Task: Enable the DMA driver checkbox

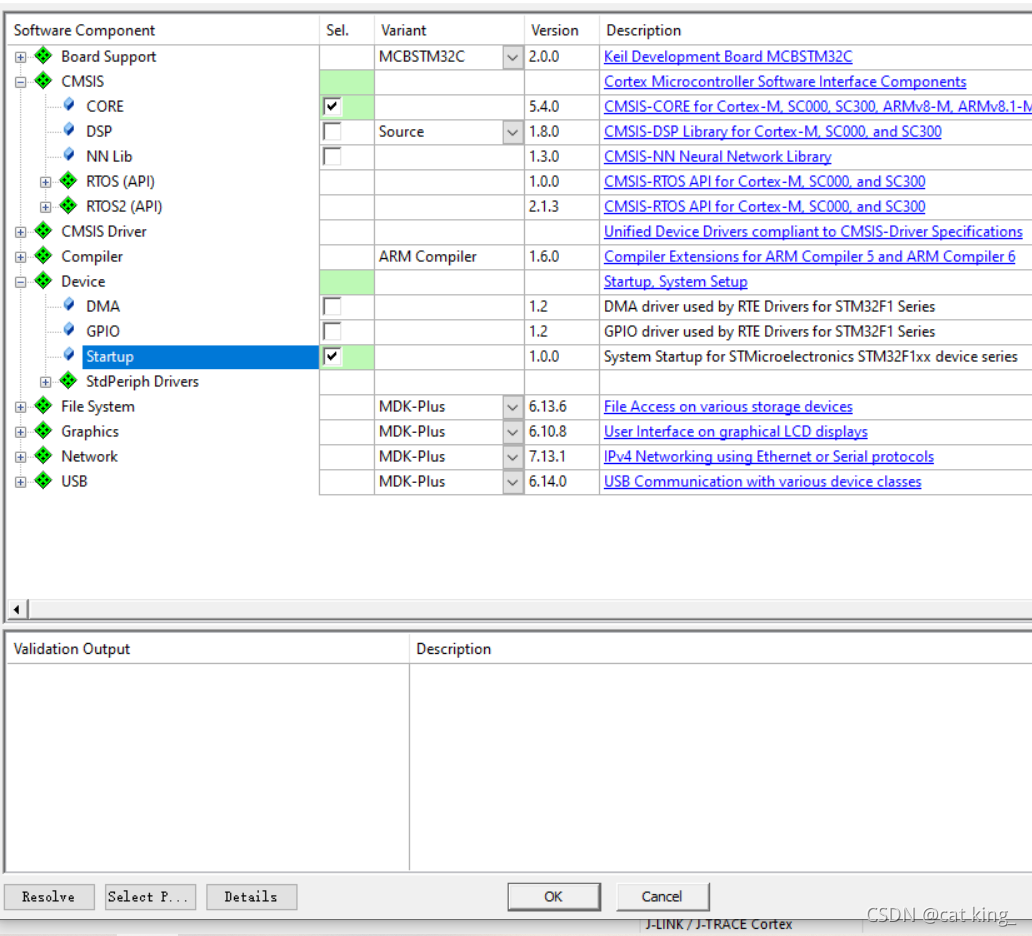Action: click(332, 306)
